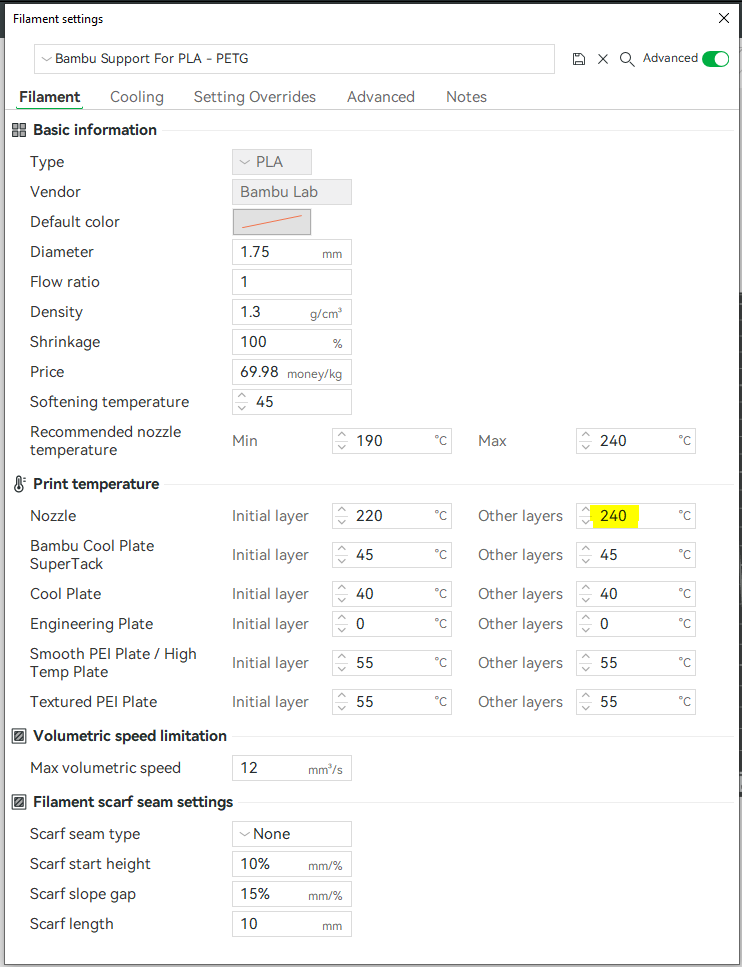Toggle the Advanced mode switch

coord(715,59)
